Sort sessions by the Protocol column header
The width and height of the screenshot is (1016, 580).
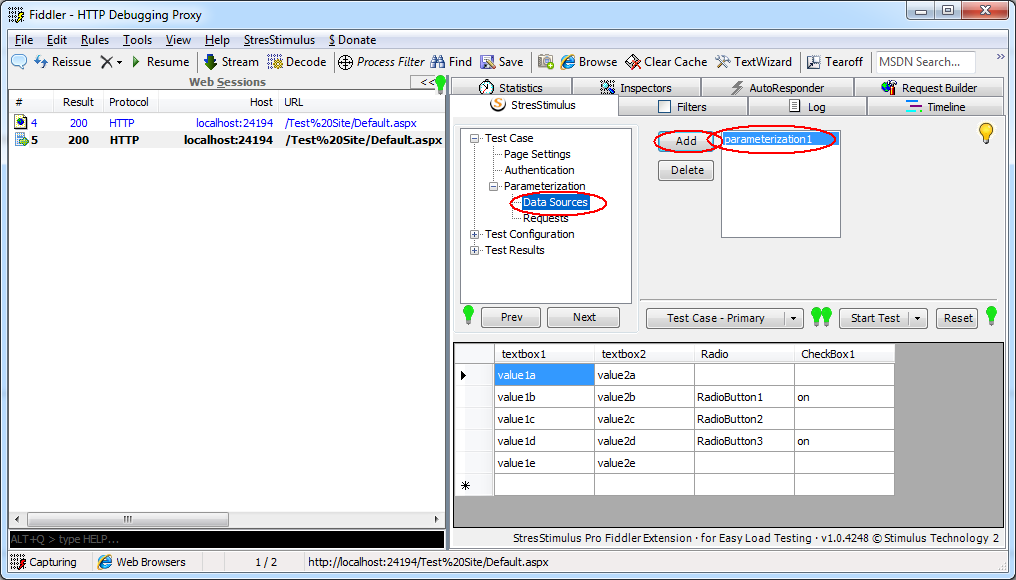pyautogui.click(x=130, y=102)
